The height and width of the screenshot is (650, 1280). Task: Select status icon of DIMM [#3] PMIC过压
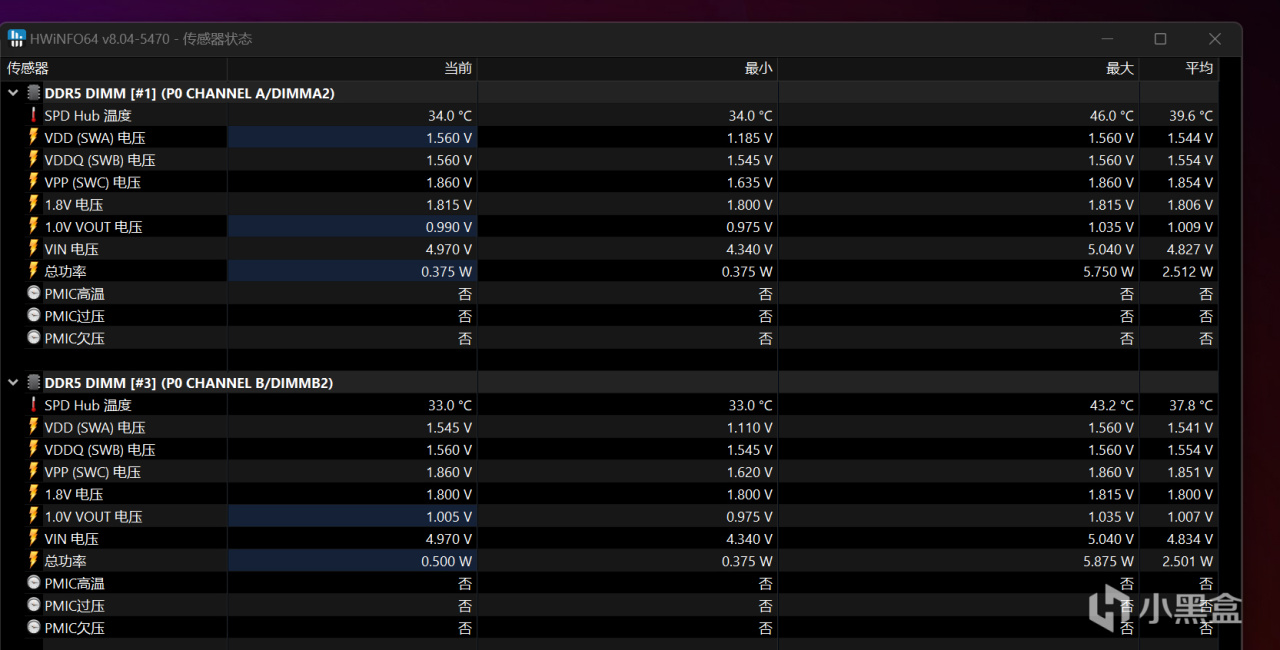pos(34,606)
